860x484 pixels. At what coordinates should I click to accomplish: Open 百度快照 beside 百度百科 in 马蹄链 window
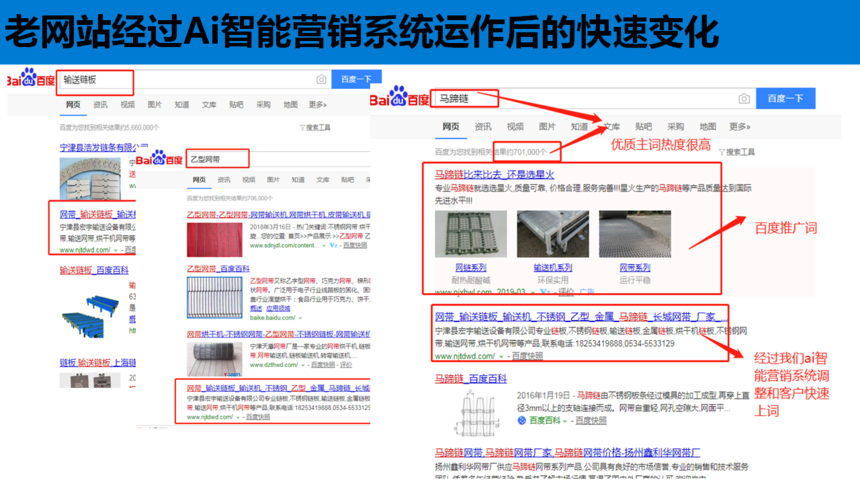pos(591,420)
